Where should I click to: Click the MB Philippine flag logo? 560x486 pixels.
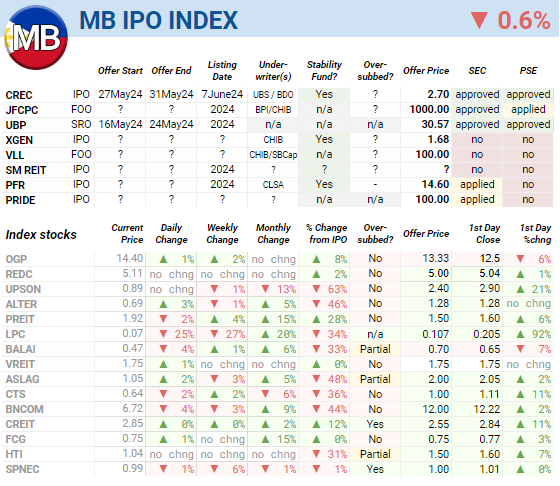(36, 37)
